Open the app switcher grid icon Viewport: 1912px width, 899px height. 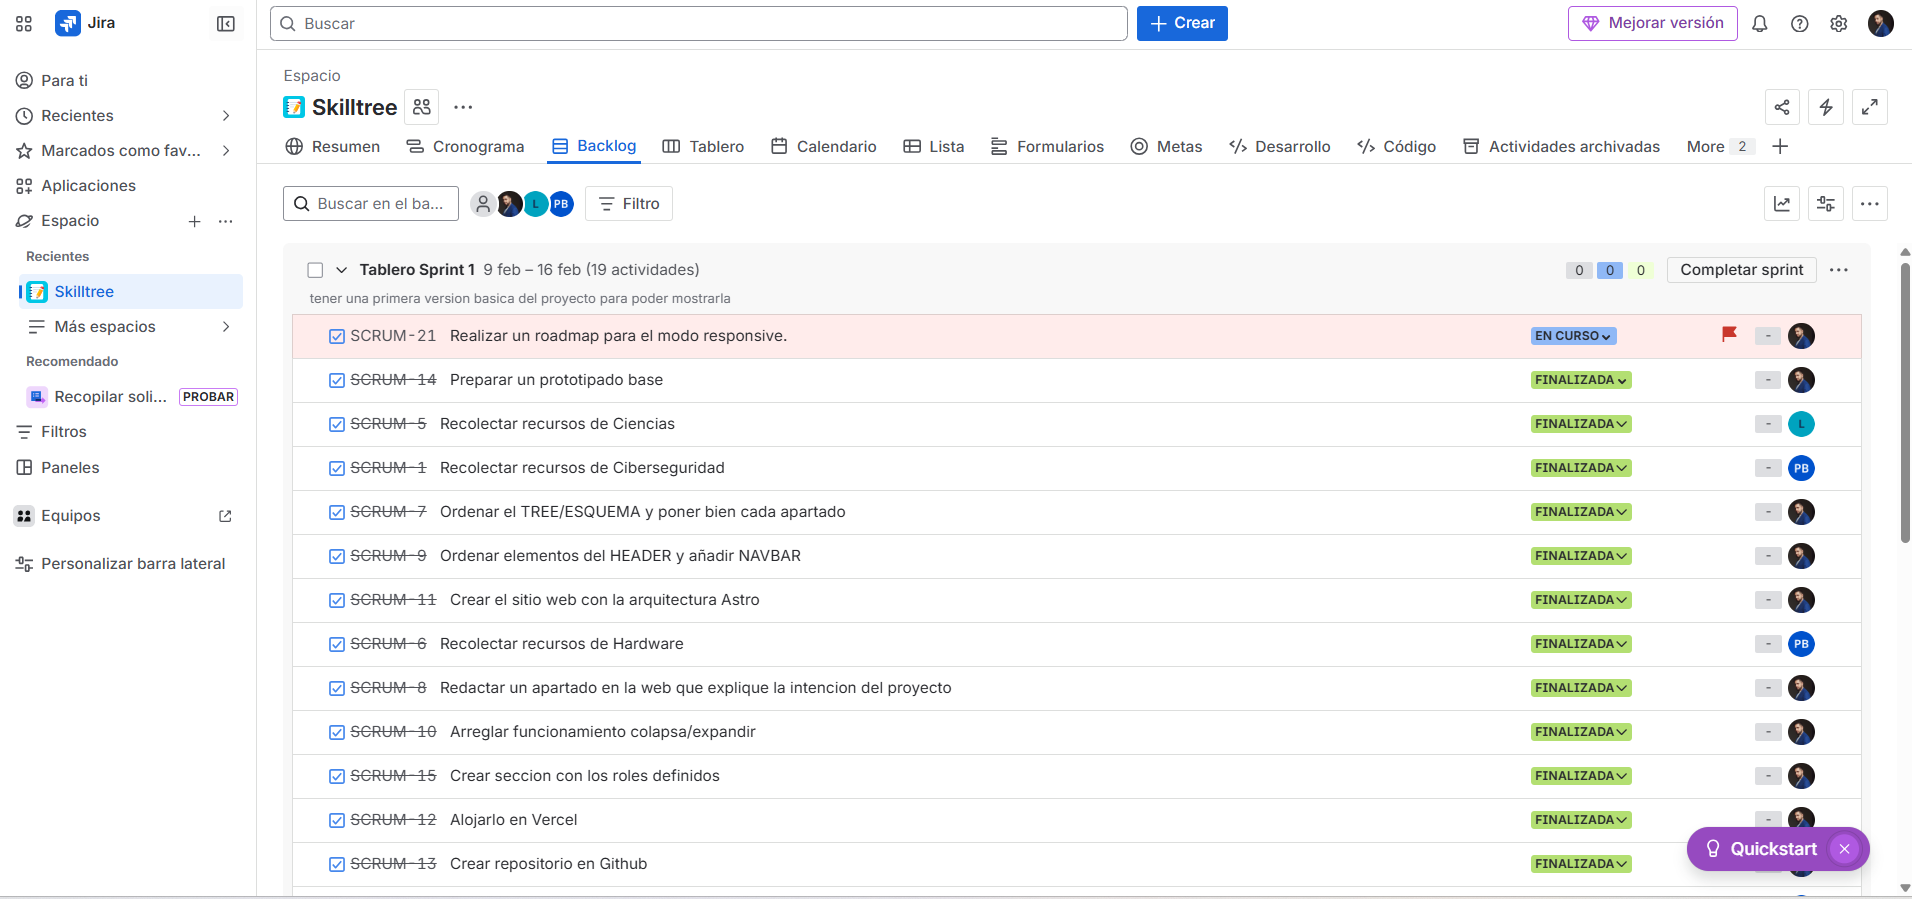(x=24, y=23)
